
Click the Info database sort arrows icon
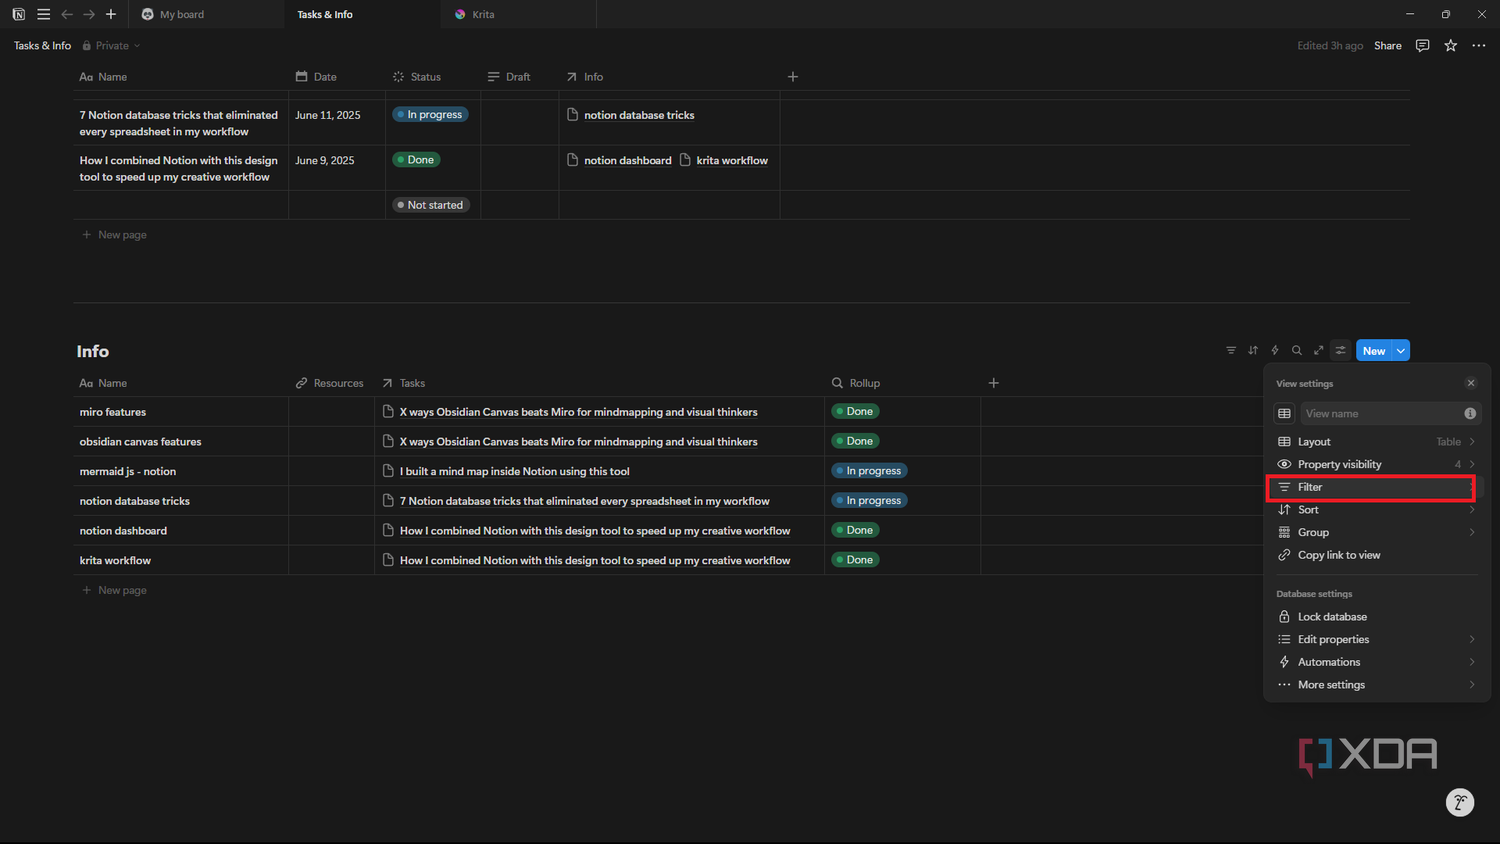(x=1253, y=350)
